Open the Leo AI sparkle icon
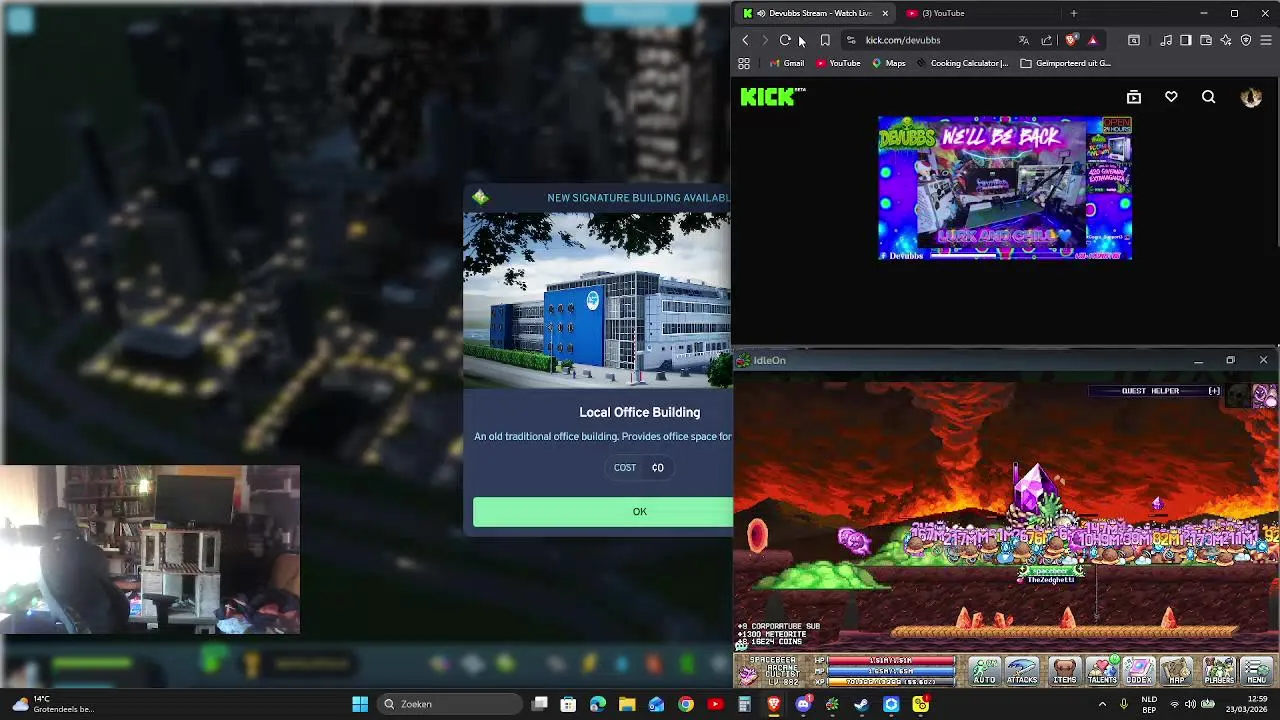Image resolution: width=1280 pixels, height=720 pixels. point(1226,40)
